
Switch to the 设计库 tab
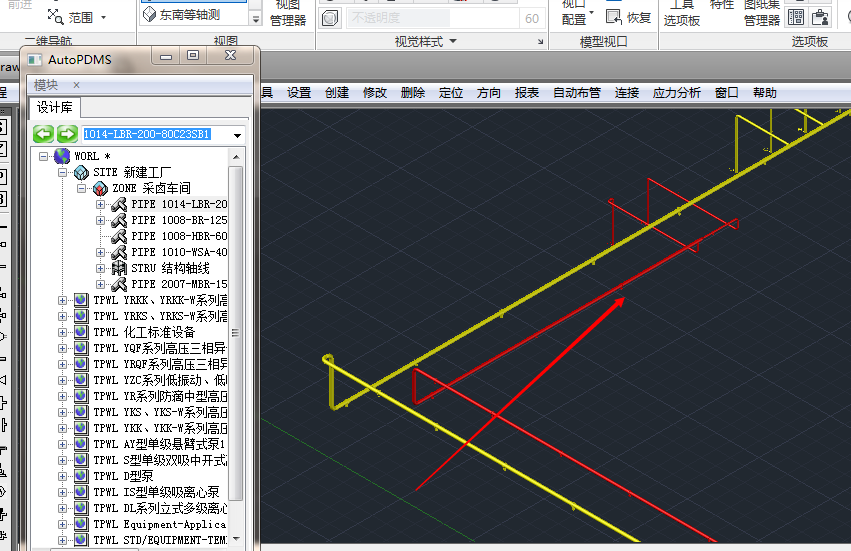click(x=55, y=107)
